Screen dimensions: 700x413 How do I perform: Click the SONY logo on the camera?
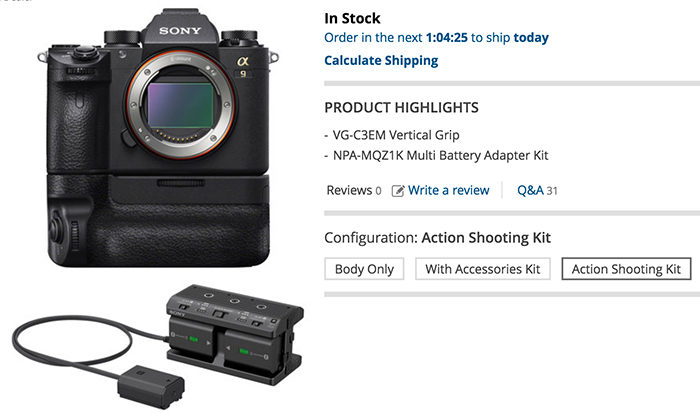(x=180, y=31)
